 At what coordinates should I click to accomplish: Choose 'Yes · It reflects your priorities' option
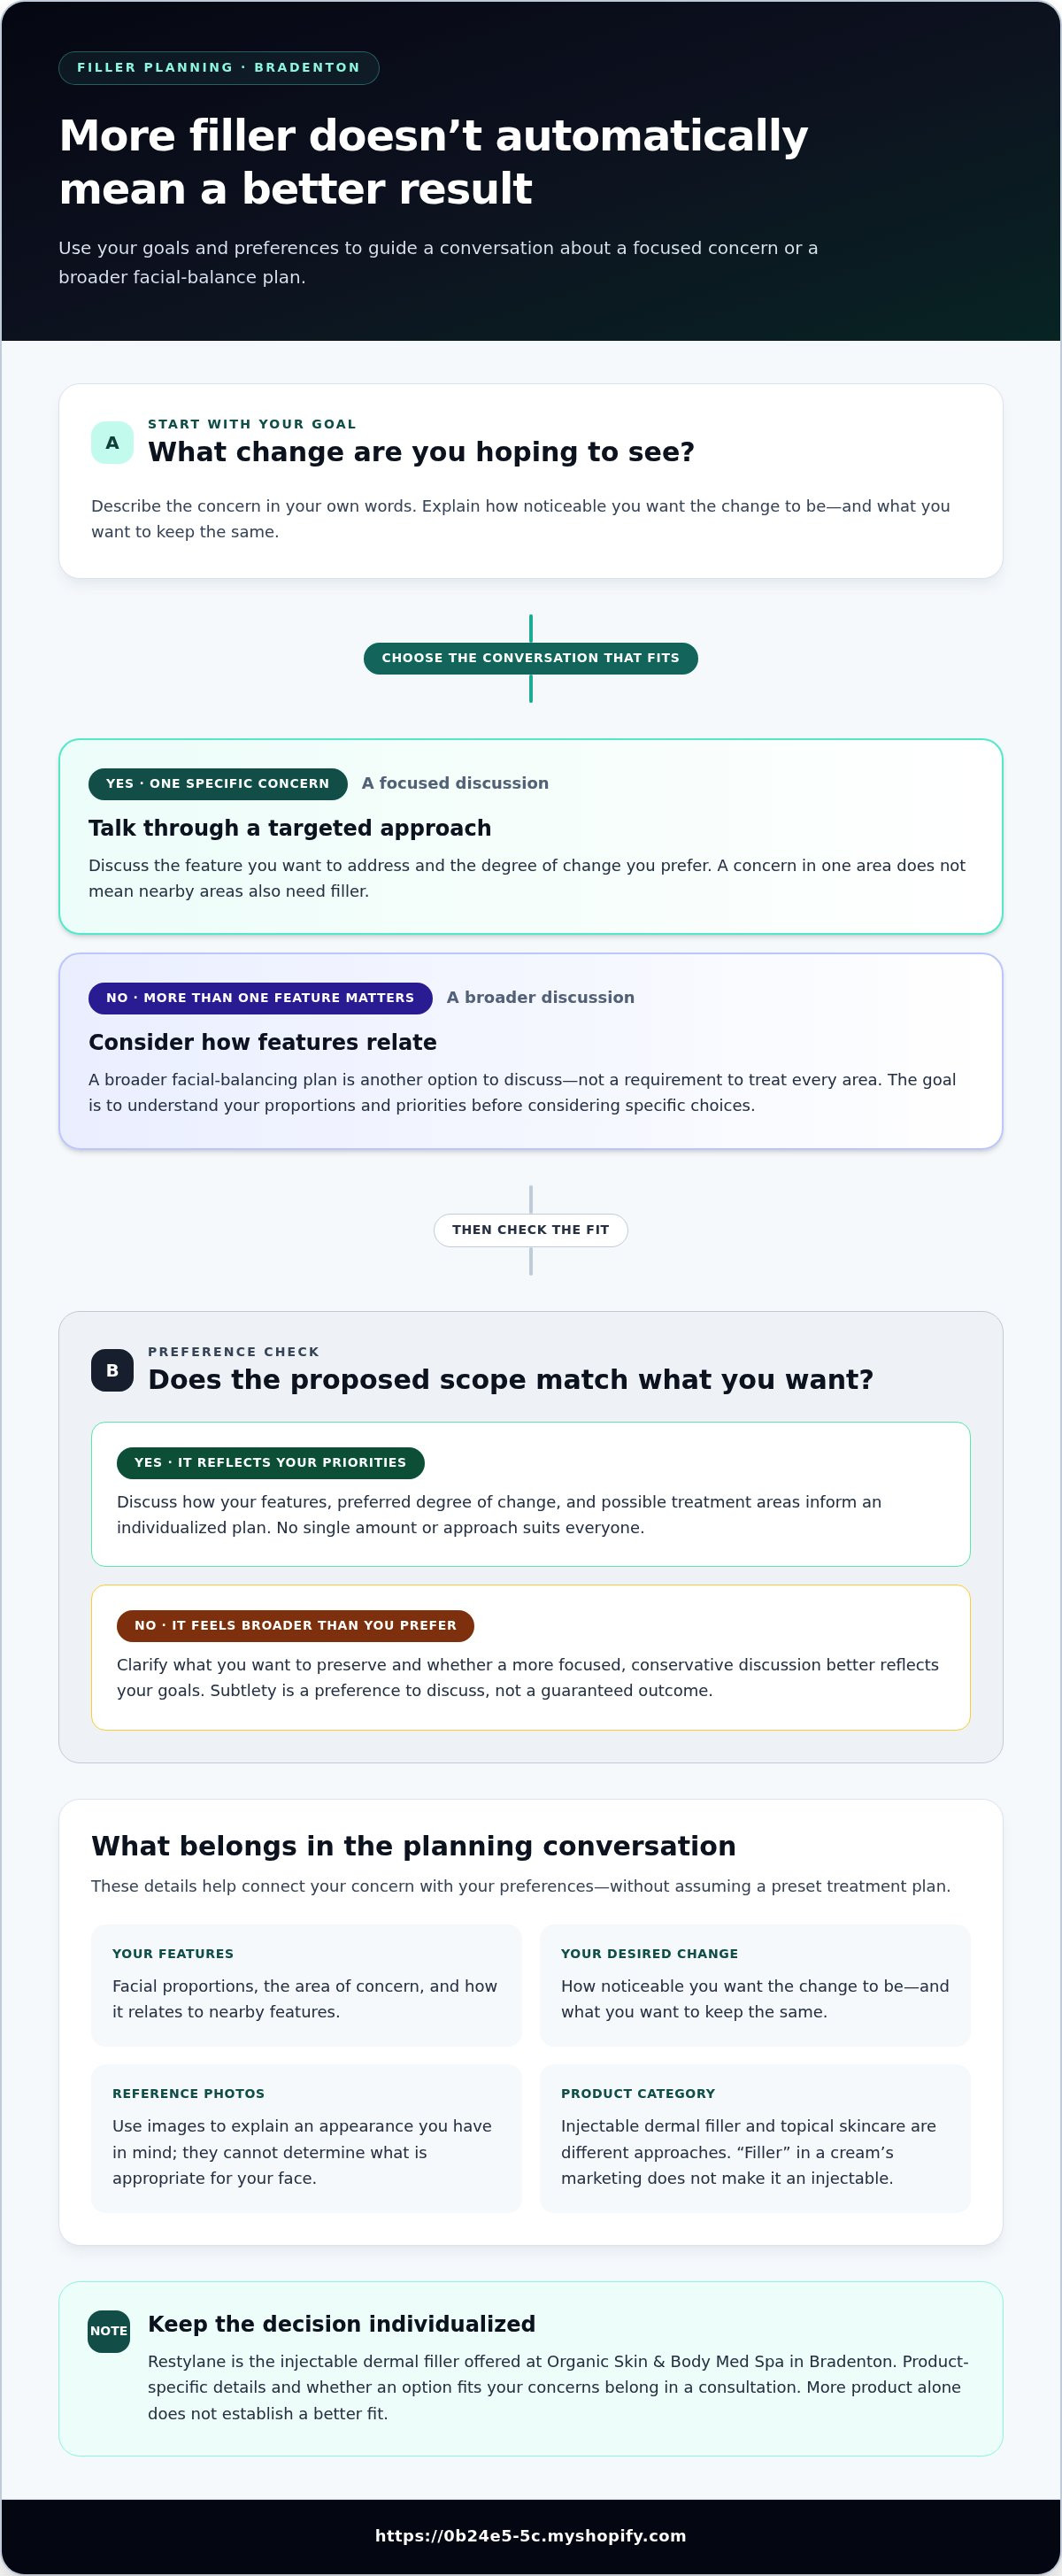pyautogui.click(x=271, y=1463)
